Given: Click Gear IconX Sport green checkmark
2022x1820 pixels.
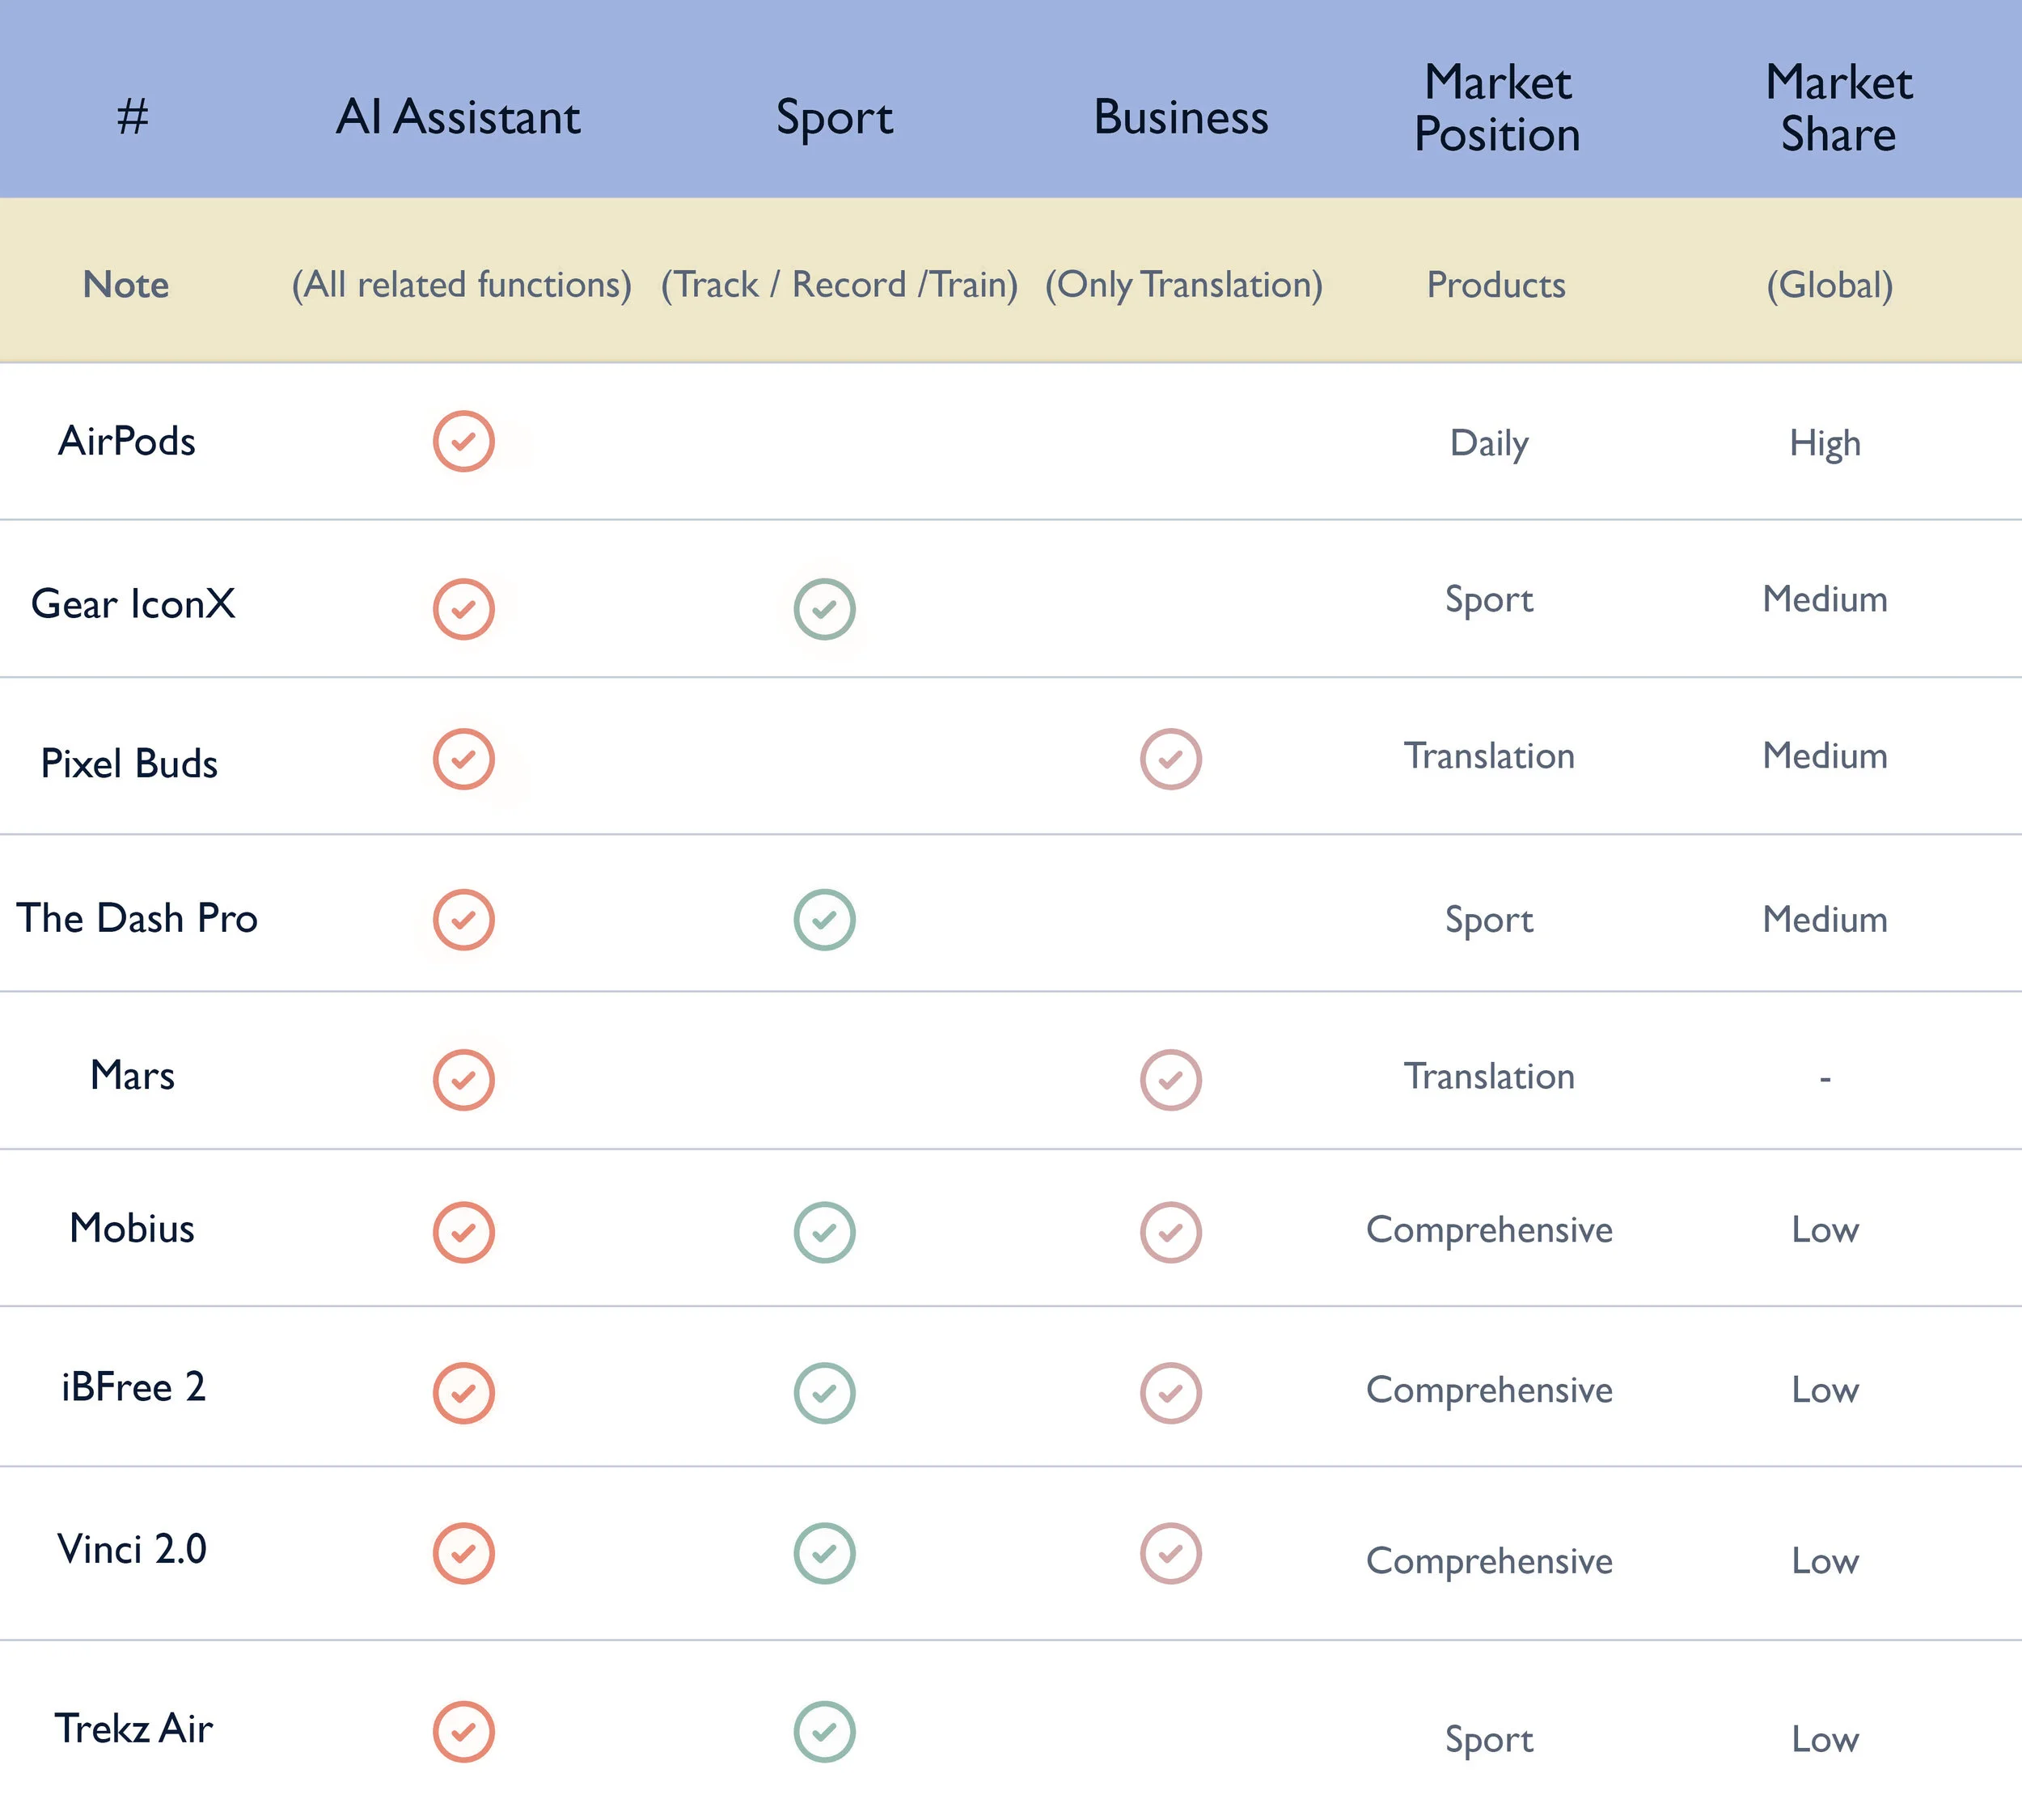Looking at the screenshot, I should (824, 609).
